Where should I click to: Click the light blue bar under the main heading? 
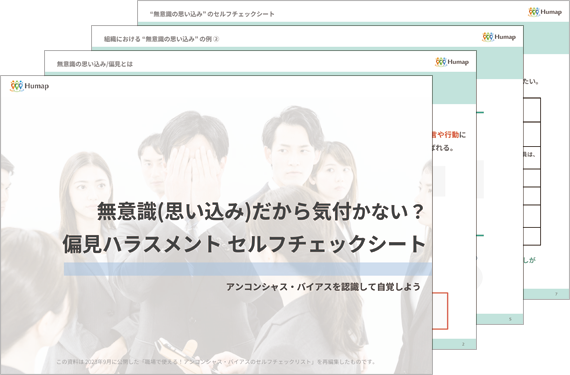point(248,269)
